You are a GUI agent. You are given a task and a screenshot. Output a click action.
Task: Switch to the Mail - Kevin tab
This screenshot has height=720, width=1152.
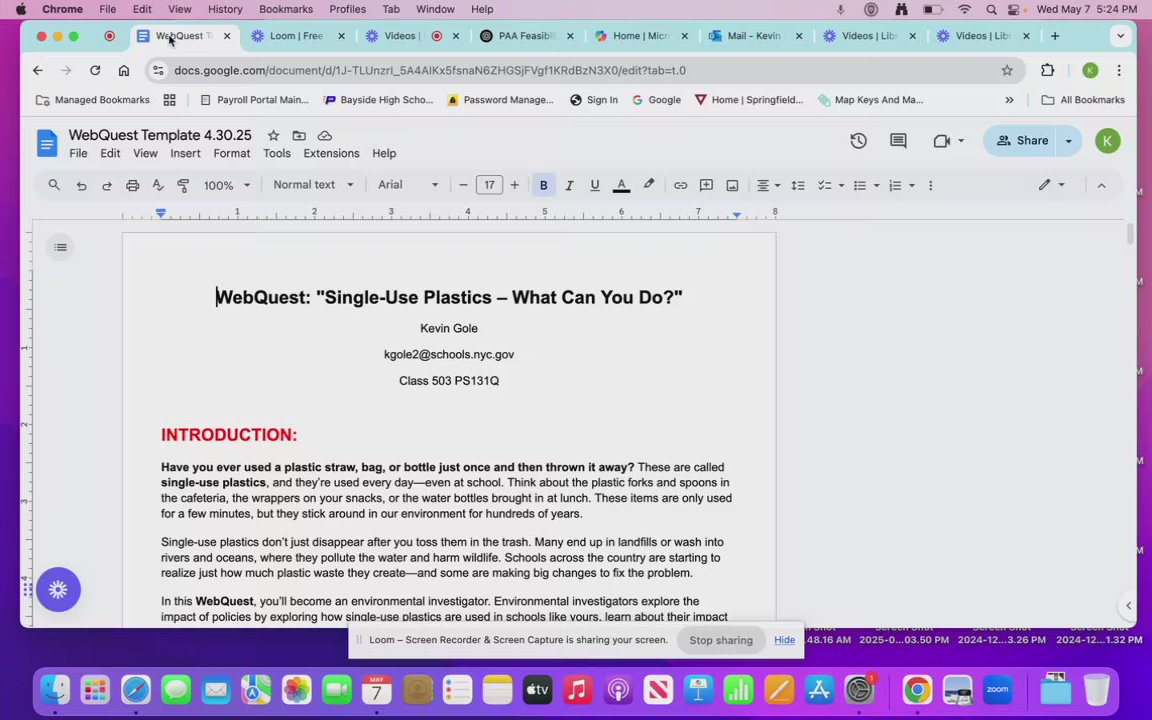point(753,36)
